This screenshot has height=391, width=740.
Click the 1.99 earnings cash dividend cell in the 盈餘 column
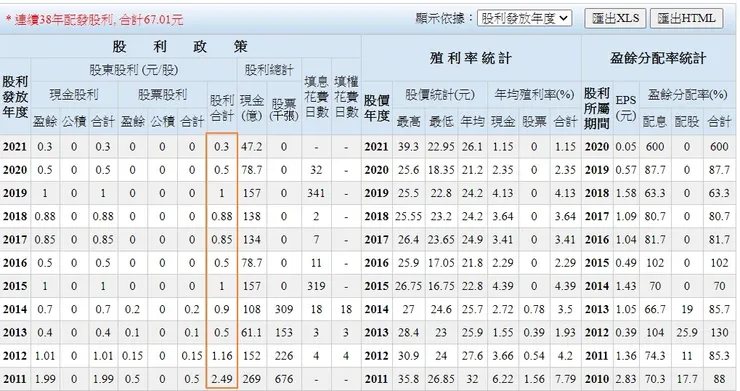point(45,379)
